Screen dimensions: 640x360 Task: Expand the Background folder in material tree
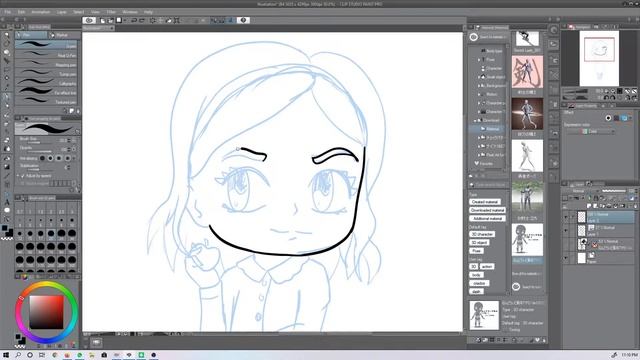[x=479, y=86]
